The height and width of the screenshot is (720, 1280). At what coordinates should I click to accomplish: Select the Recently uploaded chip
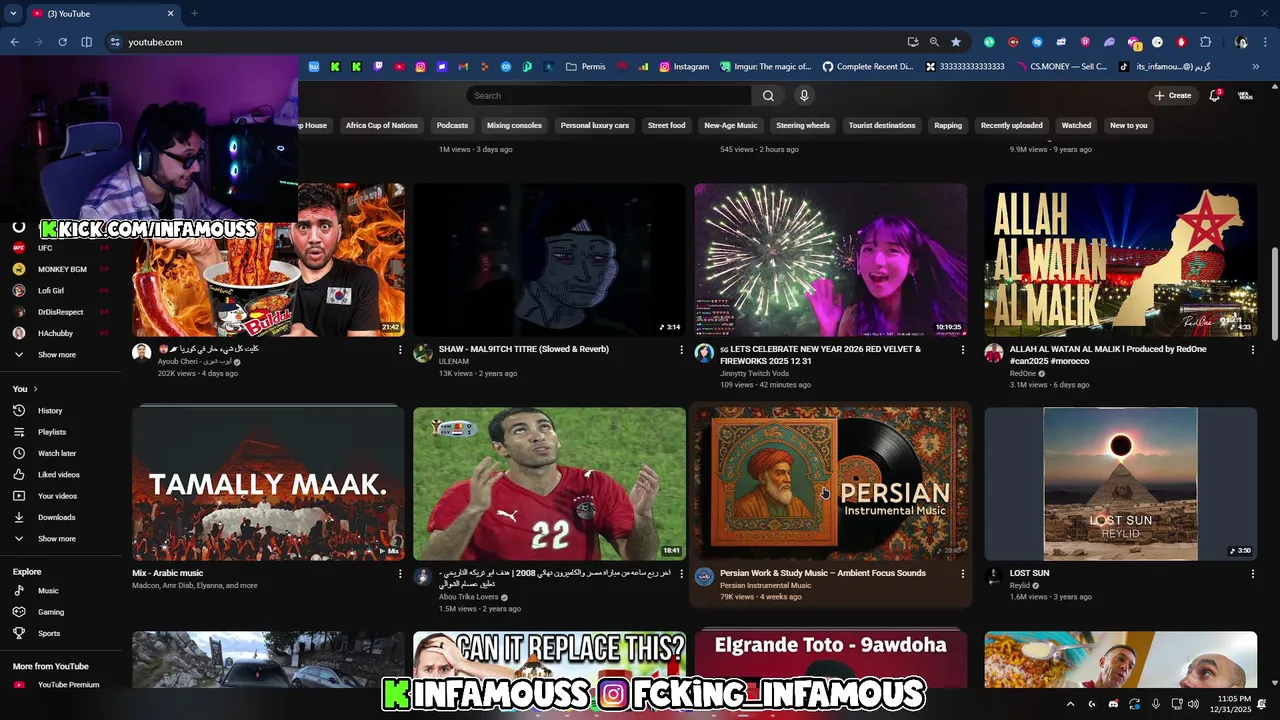[x=1011, y=126]
